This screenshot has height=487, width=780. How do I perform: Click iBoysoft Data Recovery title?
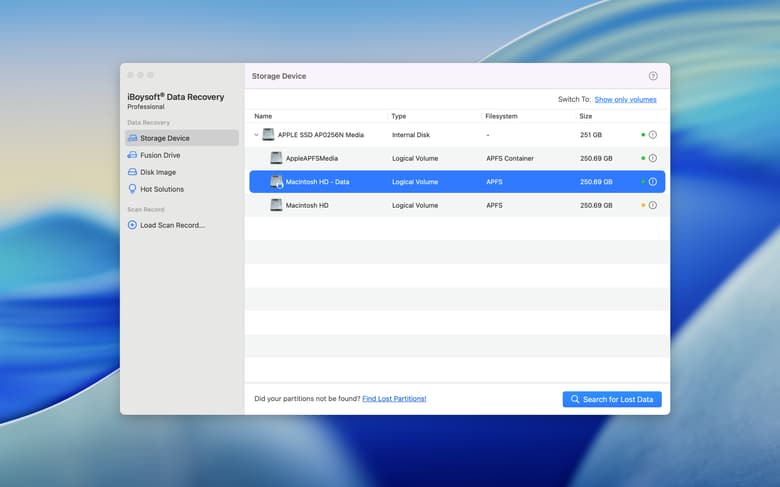coord(176,97)
